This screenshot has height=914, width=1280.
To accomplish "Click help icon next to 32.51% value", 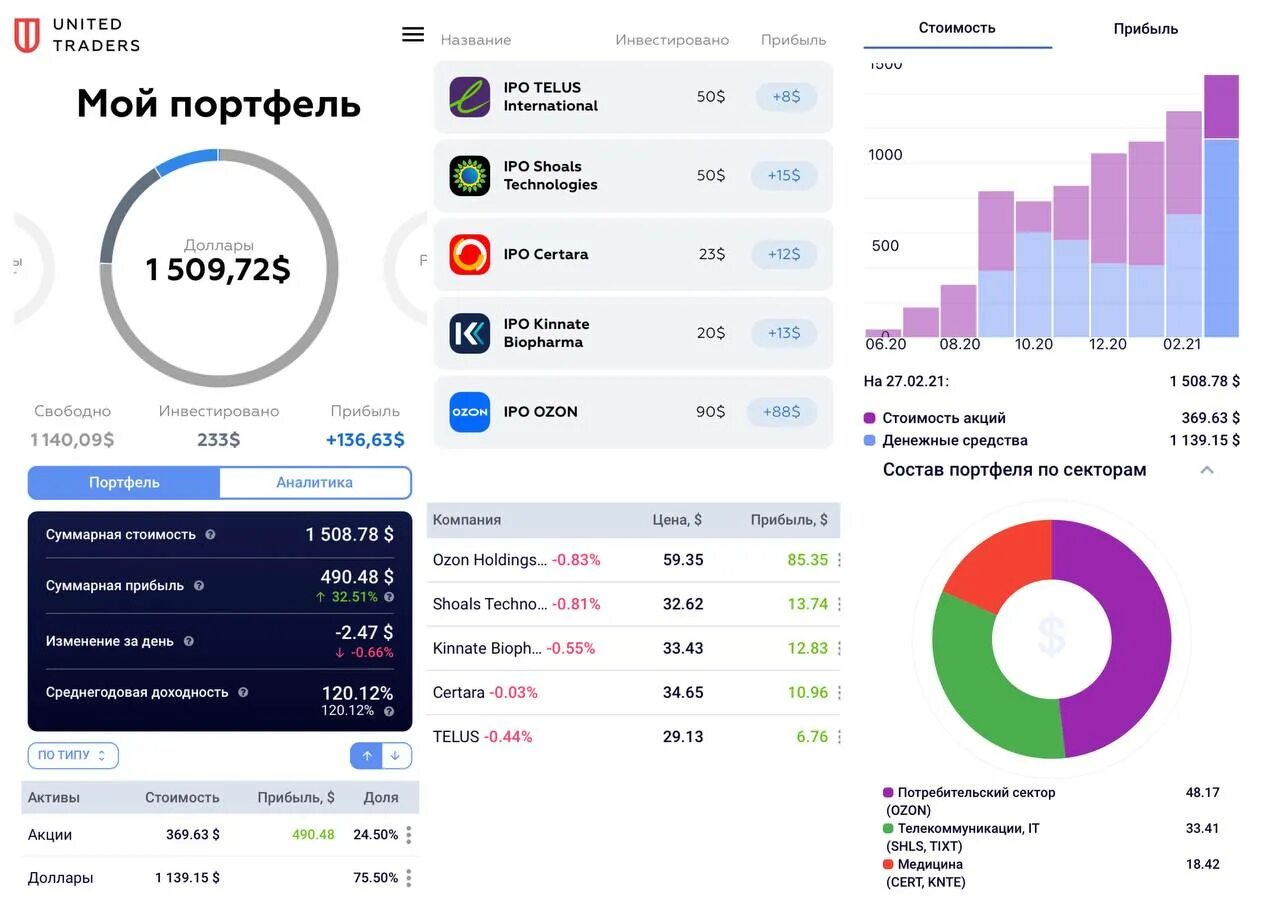I will pyautogui.click(x=389, y=597).
